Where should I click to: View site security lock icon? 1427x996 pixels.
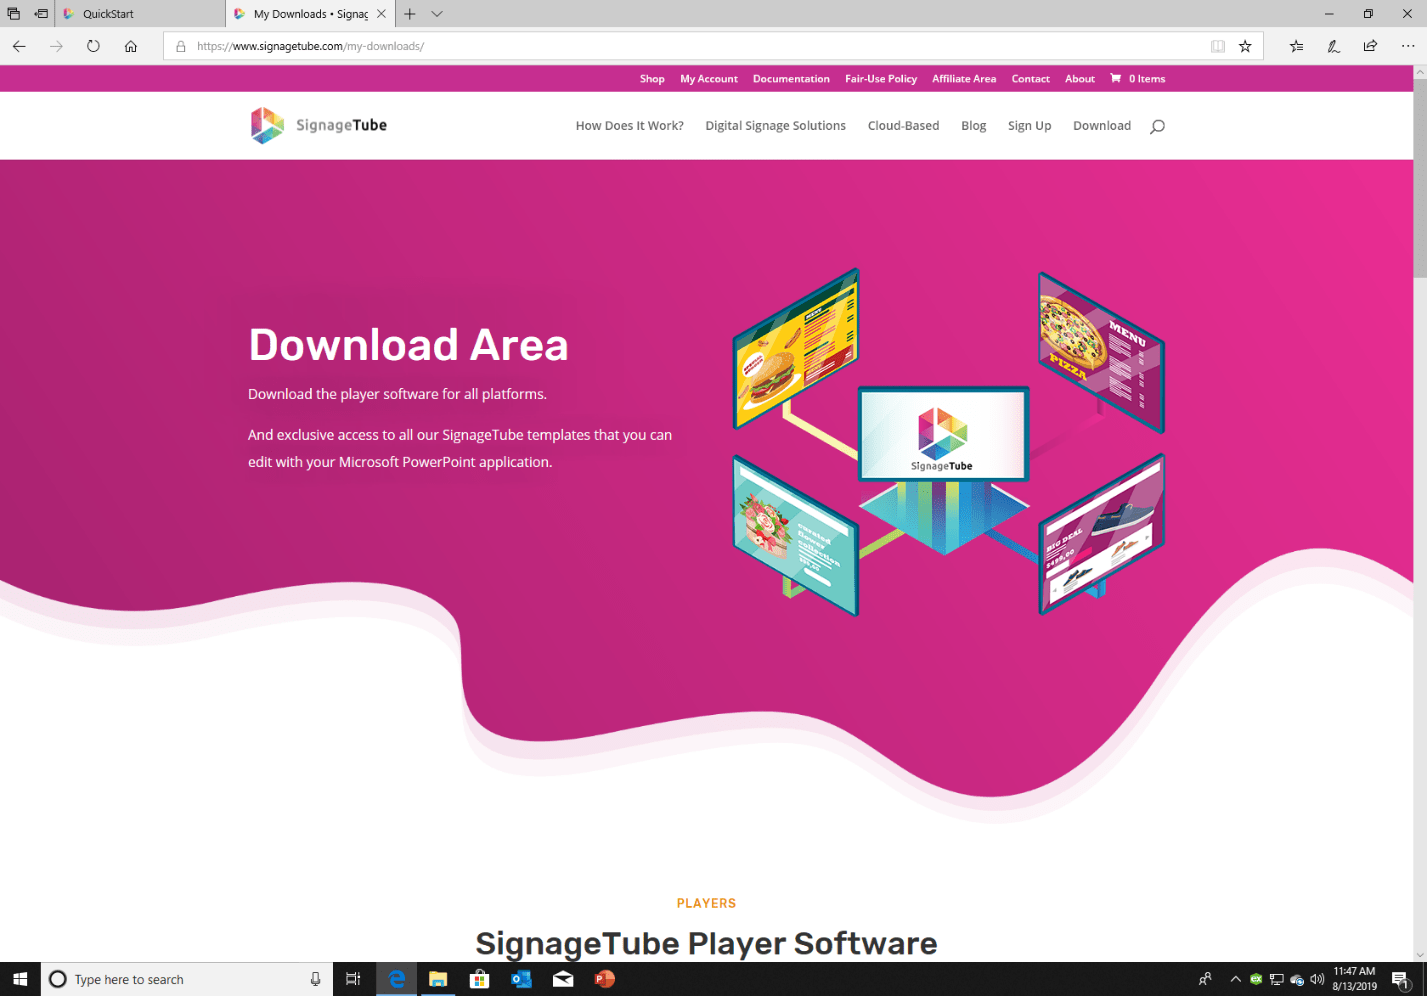click(181, 46)
